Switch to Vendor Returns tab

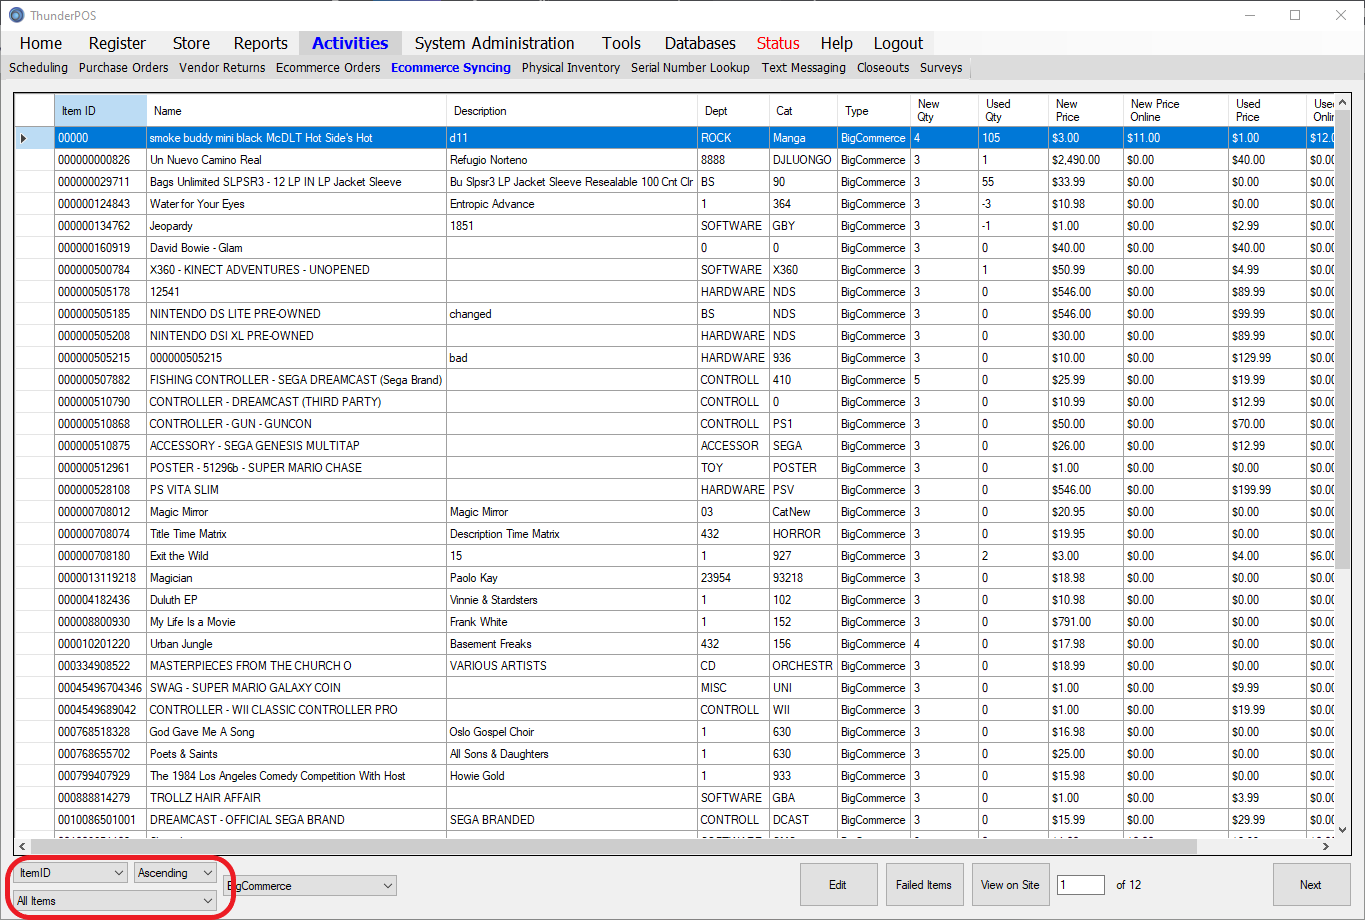222,68
